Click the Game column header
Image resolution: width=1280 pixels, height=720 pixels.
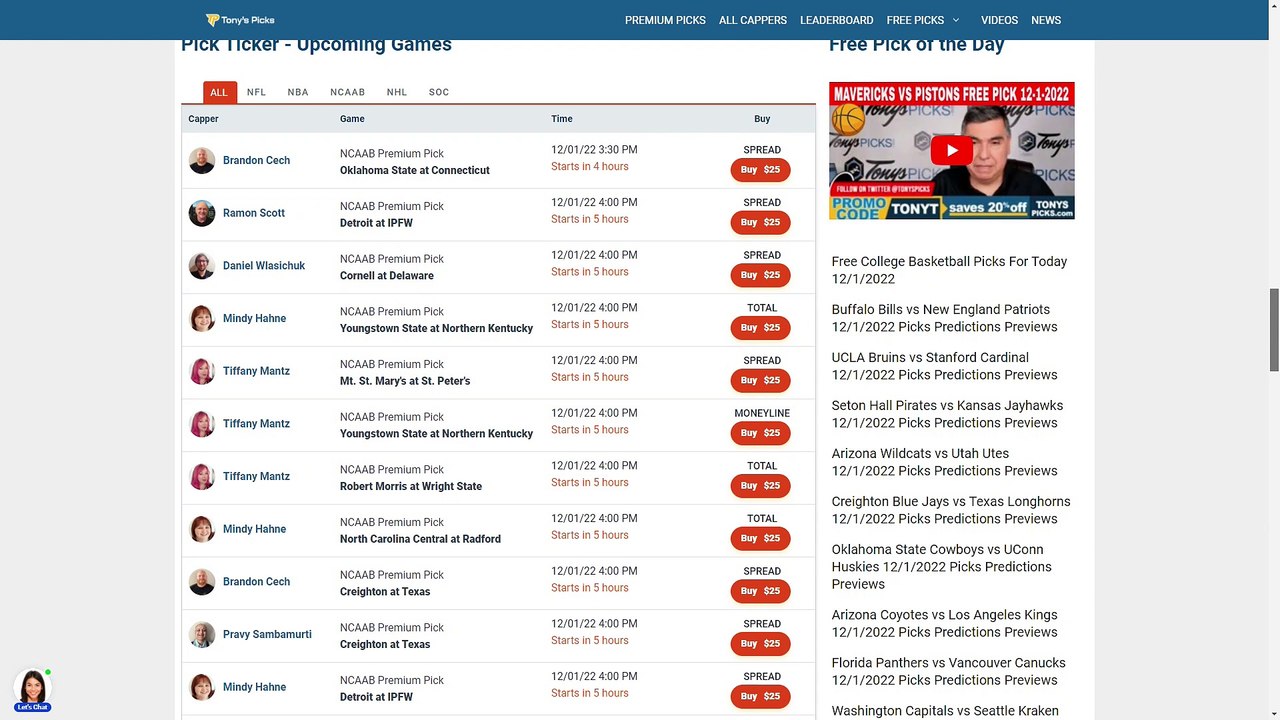(x=352, y=119)
